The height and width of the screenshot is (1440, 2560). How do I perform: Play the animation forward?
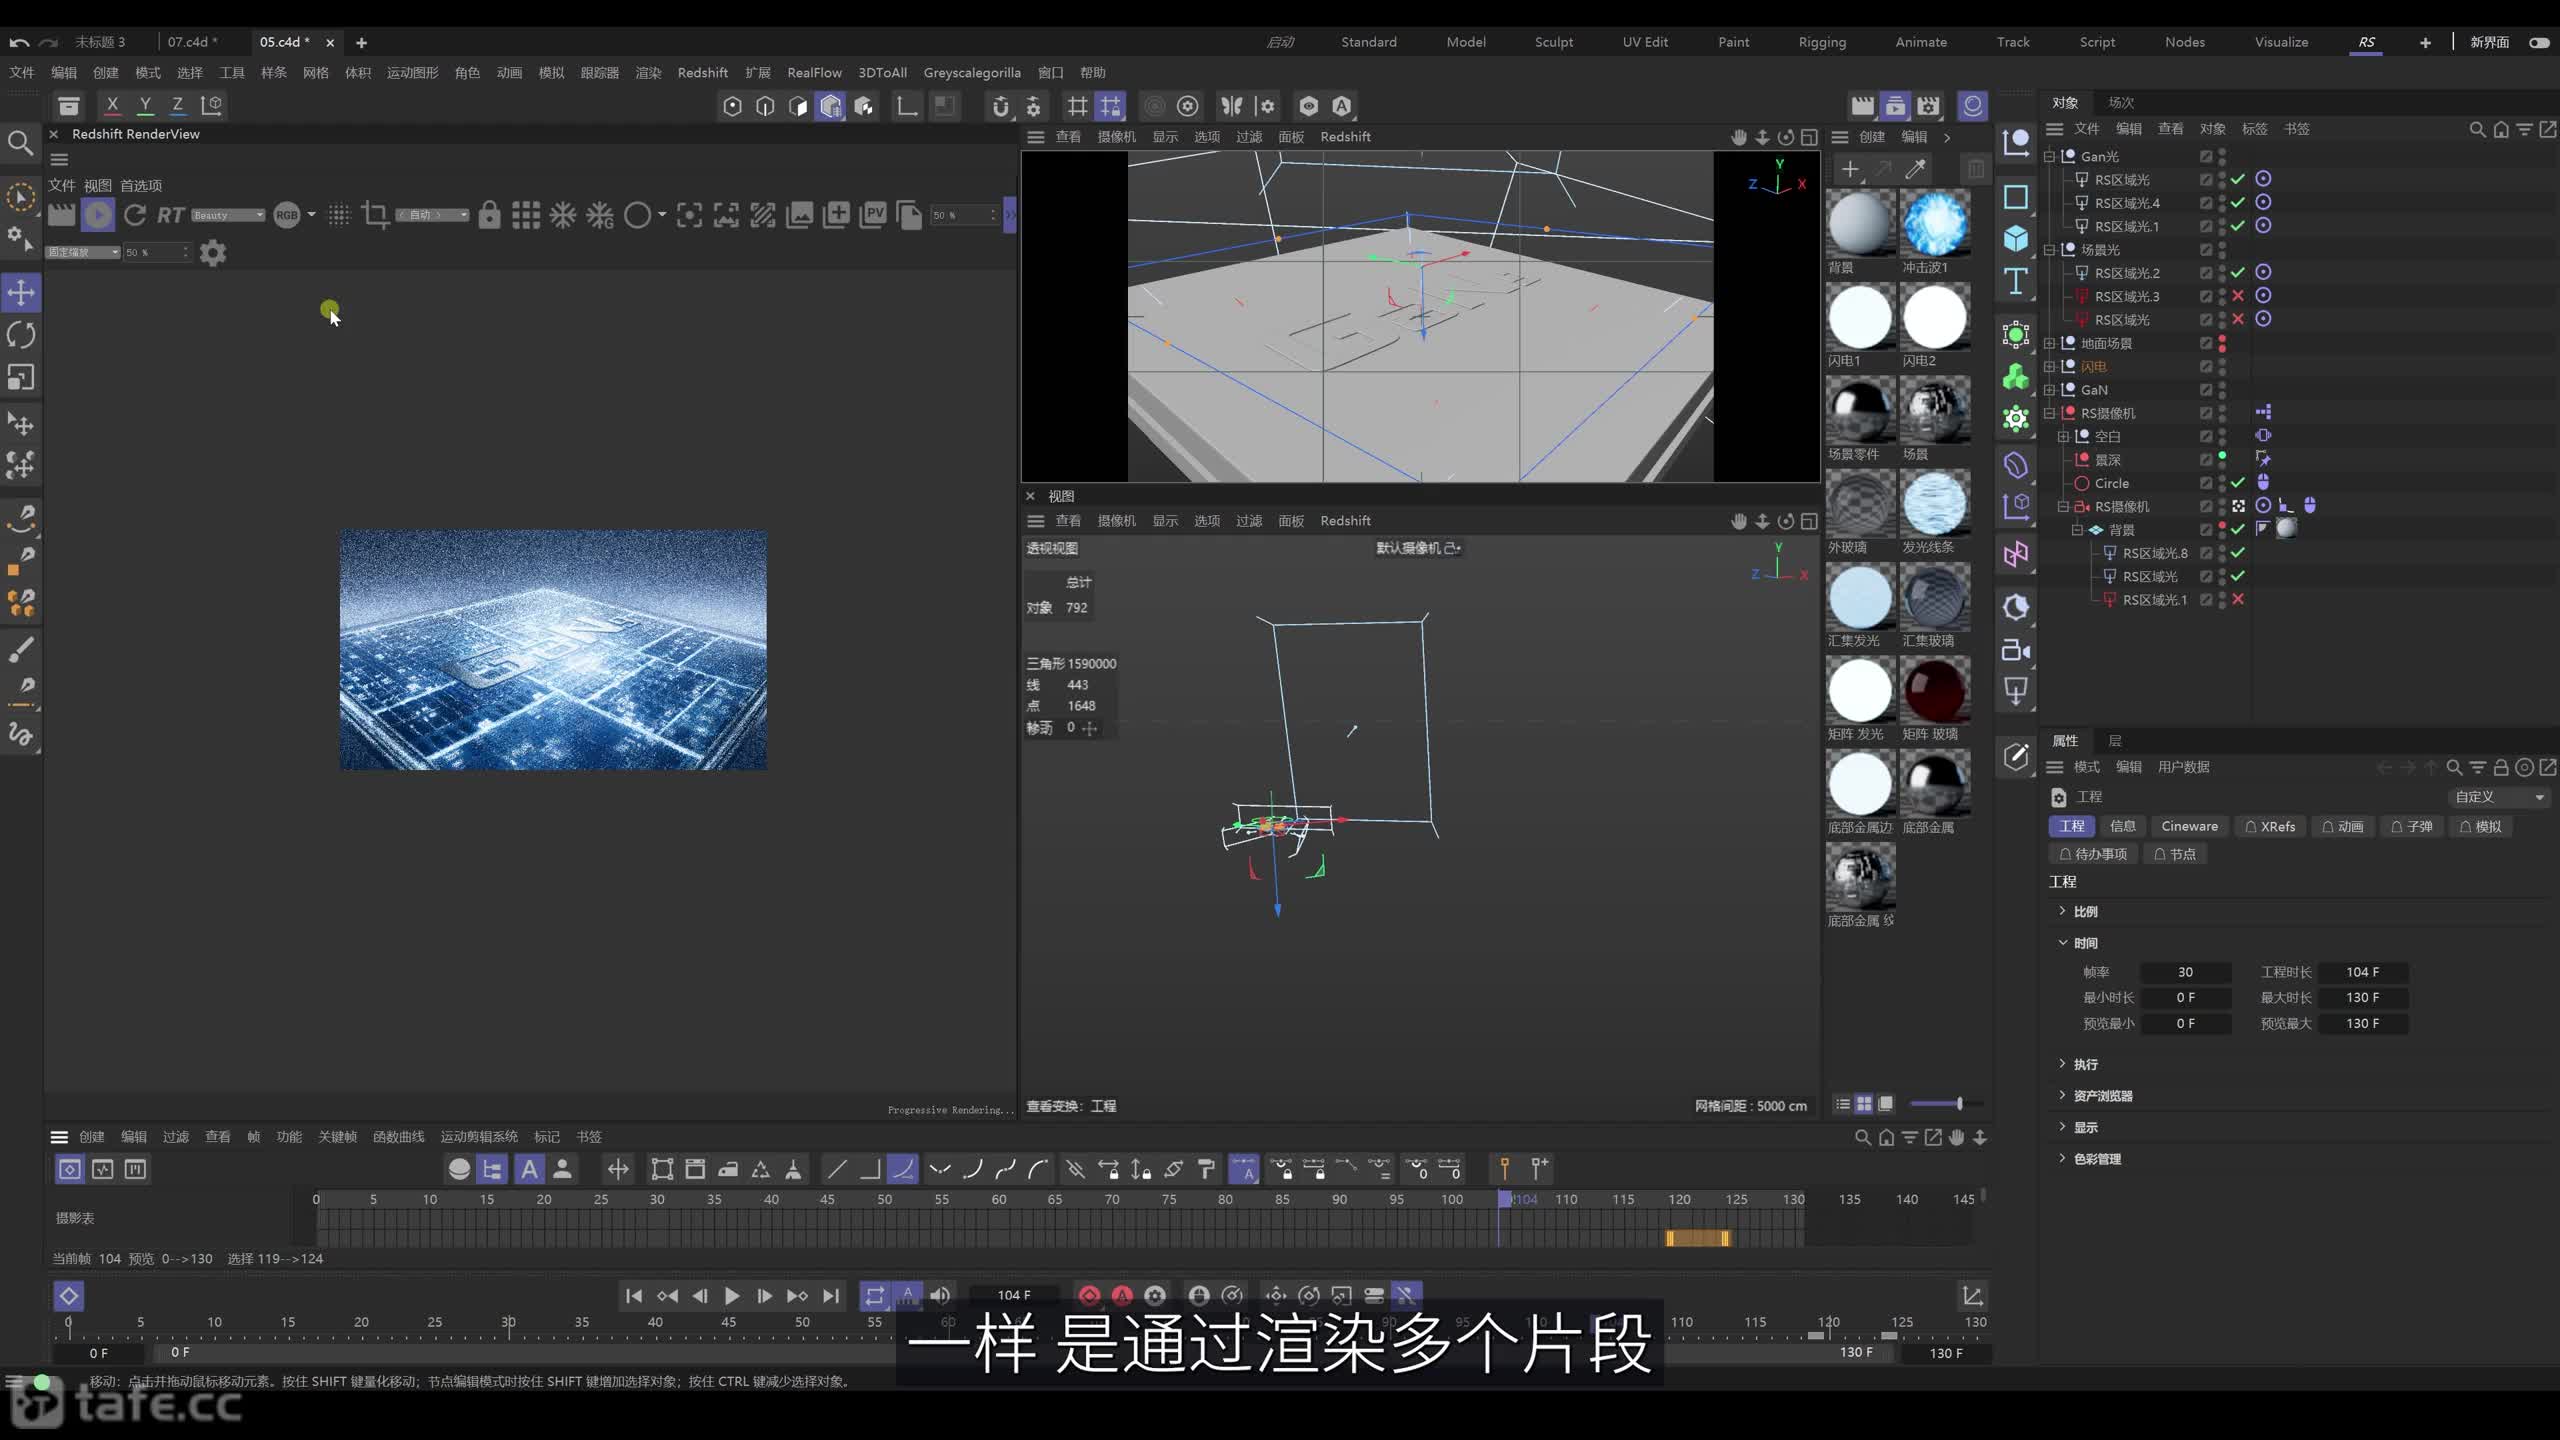coord(732,1296)
